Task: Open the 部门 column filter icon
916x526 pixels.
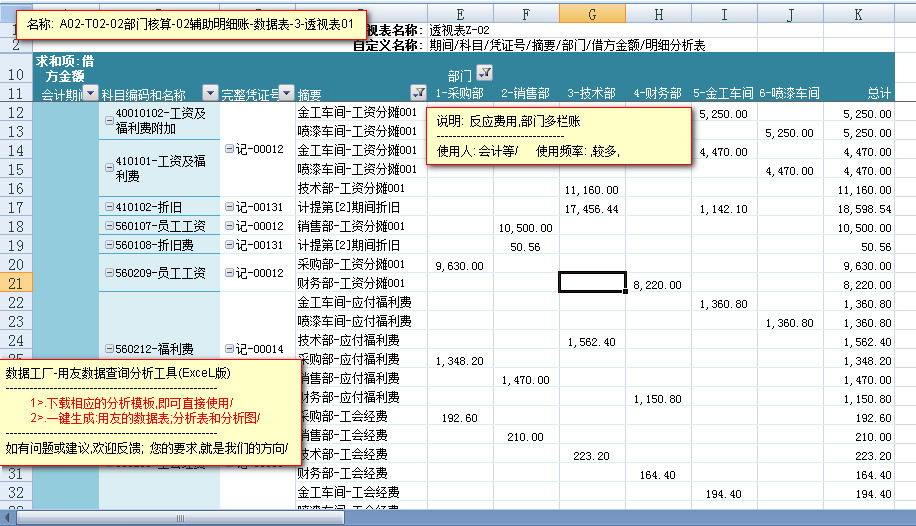Action: 485,72
